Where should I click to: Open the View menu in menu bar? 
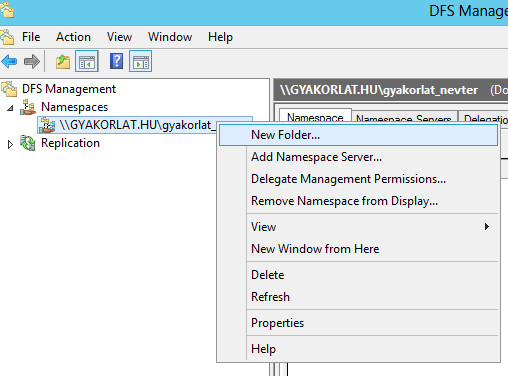(119, 37)
